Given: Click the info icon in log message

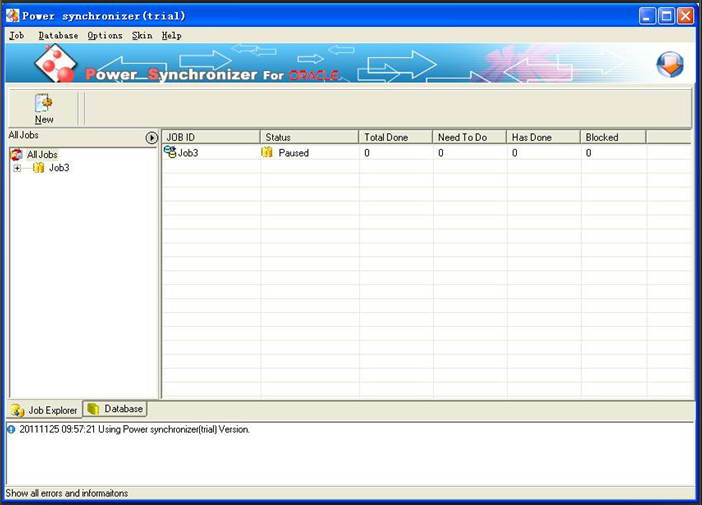Looking at the screenshot, I should coord(11,429).
